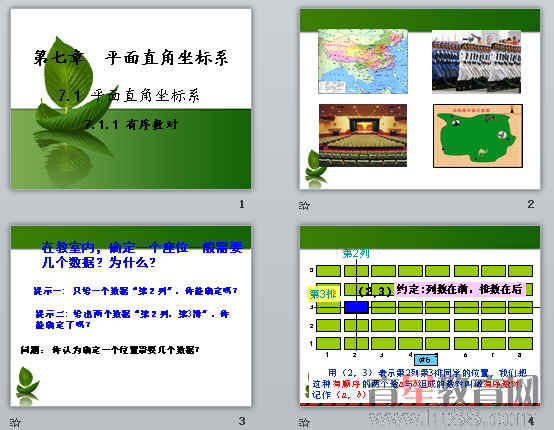Select the blue classroom-seat question on slide 3

(142, 255)
